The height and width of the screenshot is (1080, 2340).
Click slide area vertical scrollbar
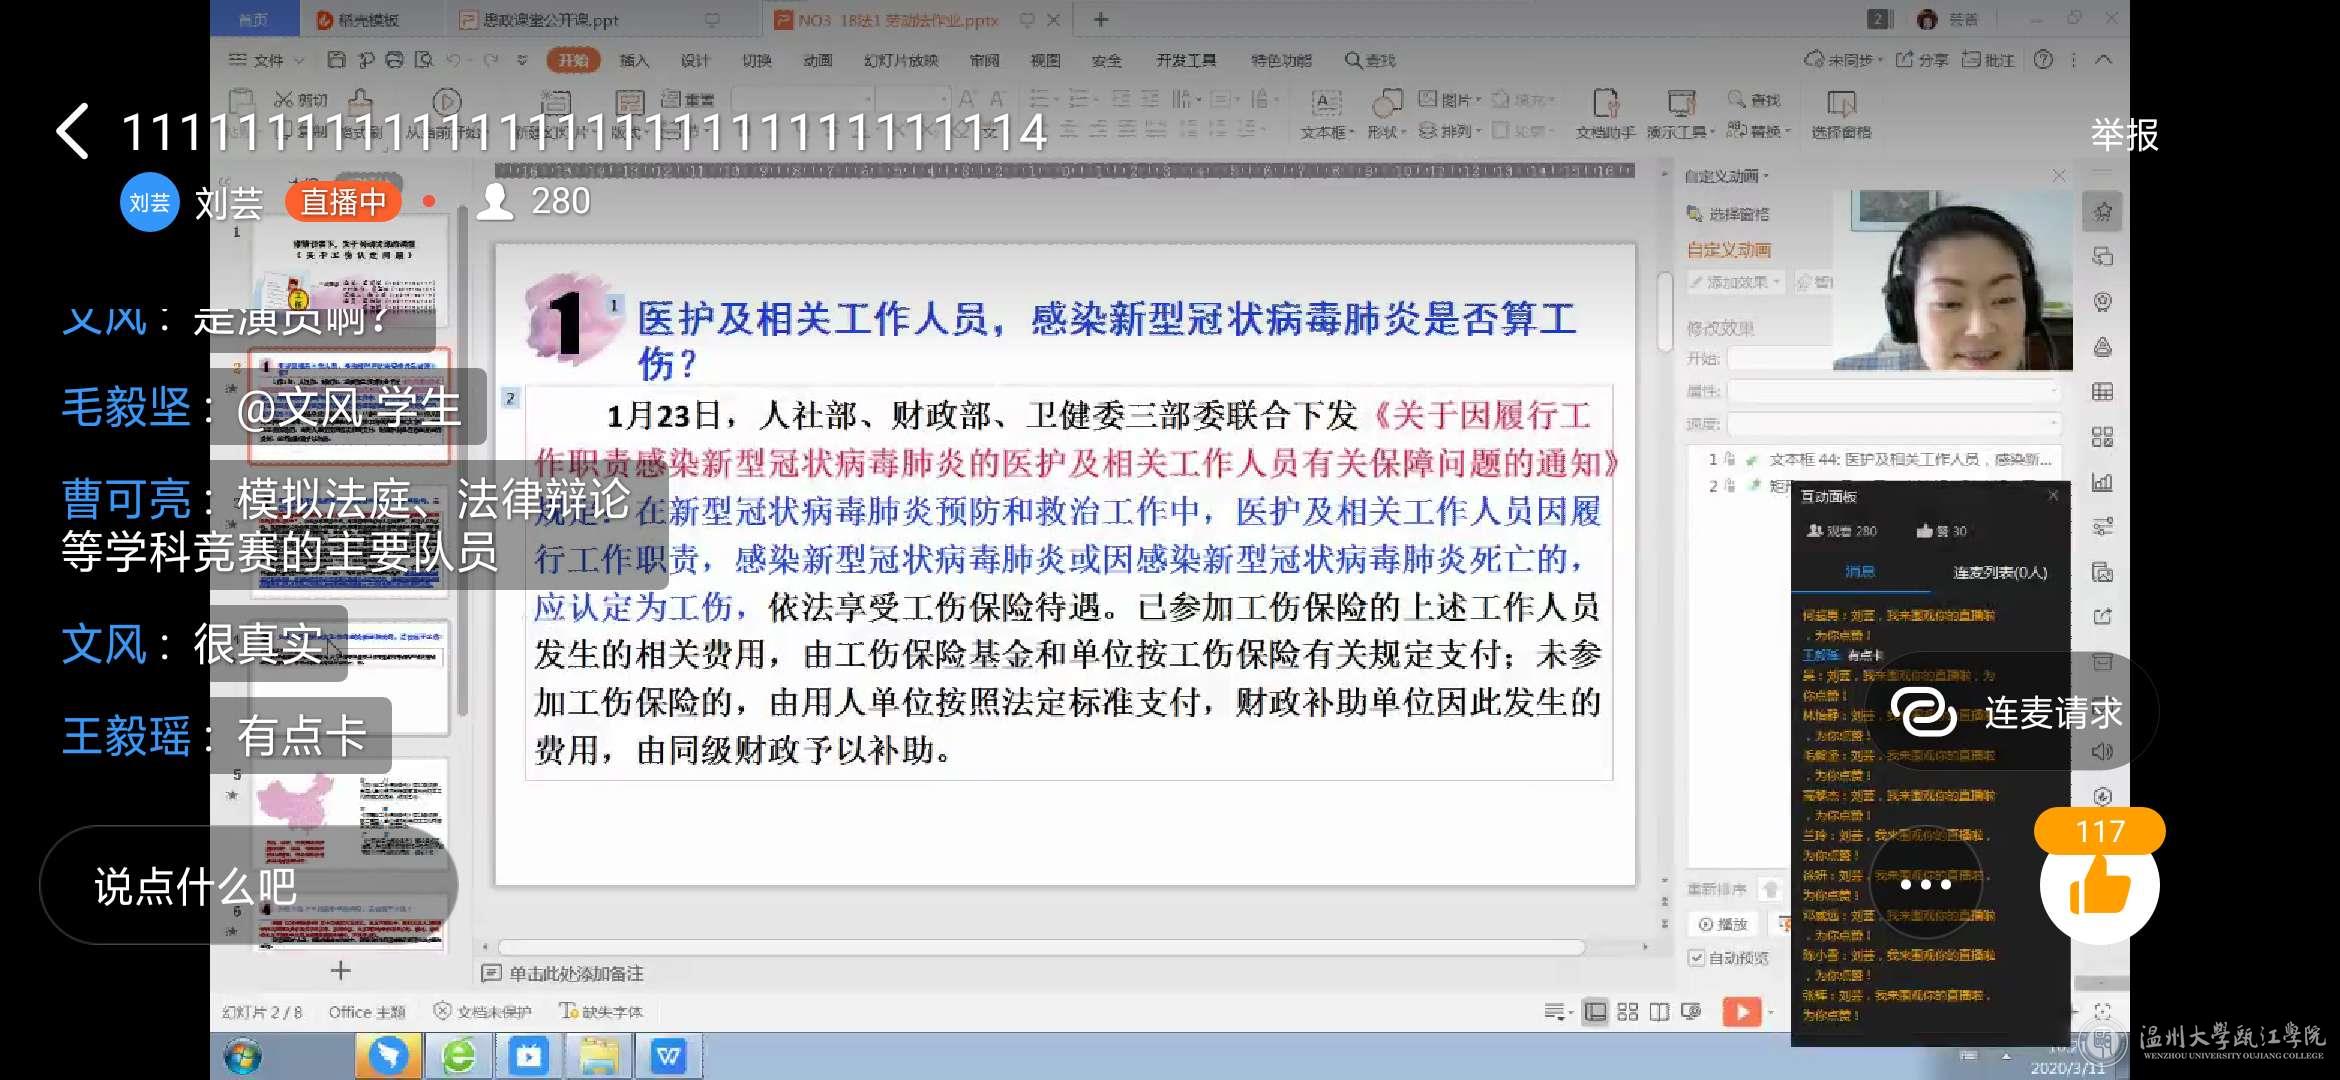pyautogui.click(x=1664, y=310)
